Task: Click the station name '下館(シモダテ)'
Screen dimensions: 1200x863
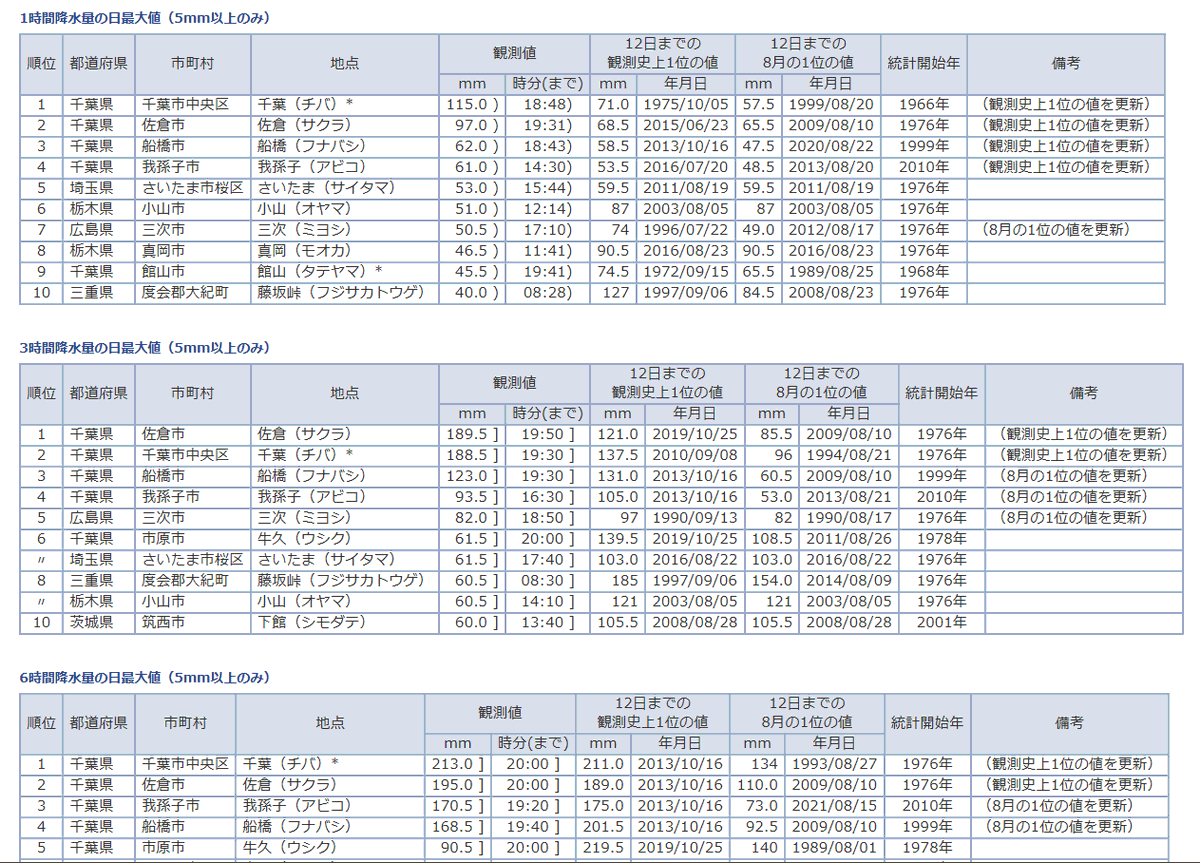Action: coord(311,623)
